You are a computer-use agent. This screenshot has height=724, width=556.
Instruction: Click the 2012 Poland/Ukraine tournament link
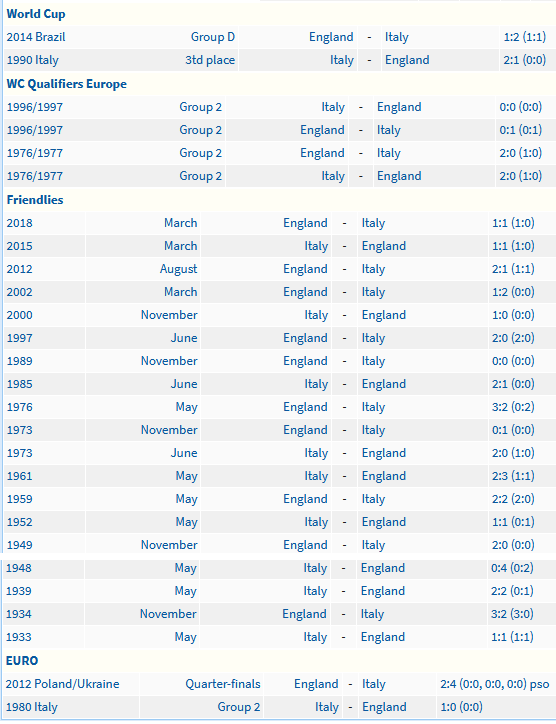pos(62,684)
